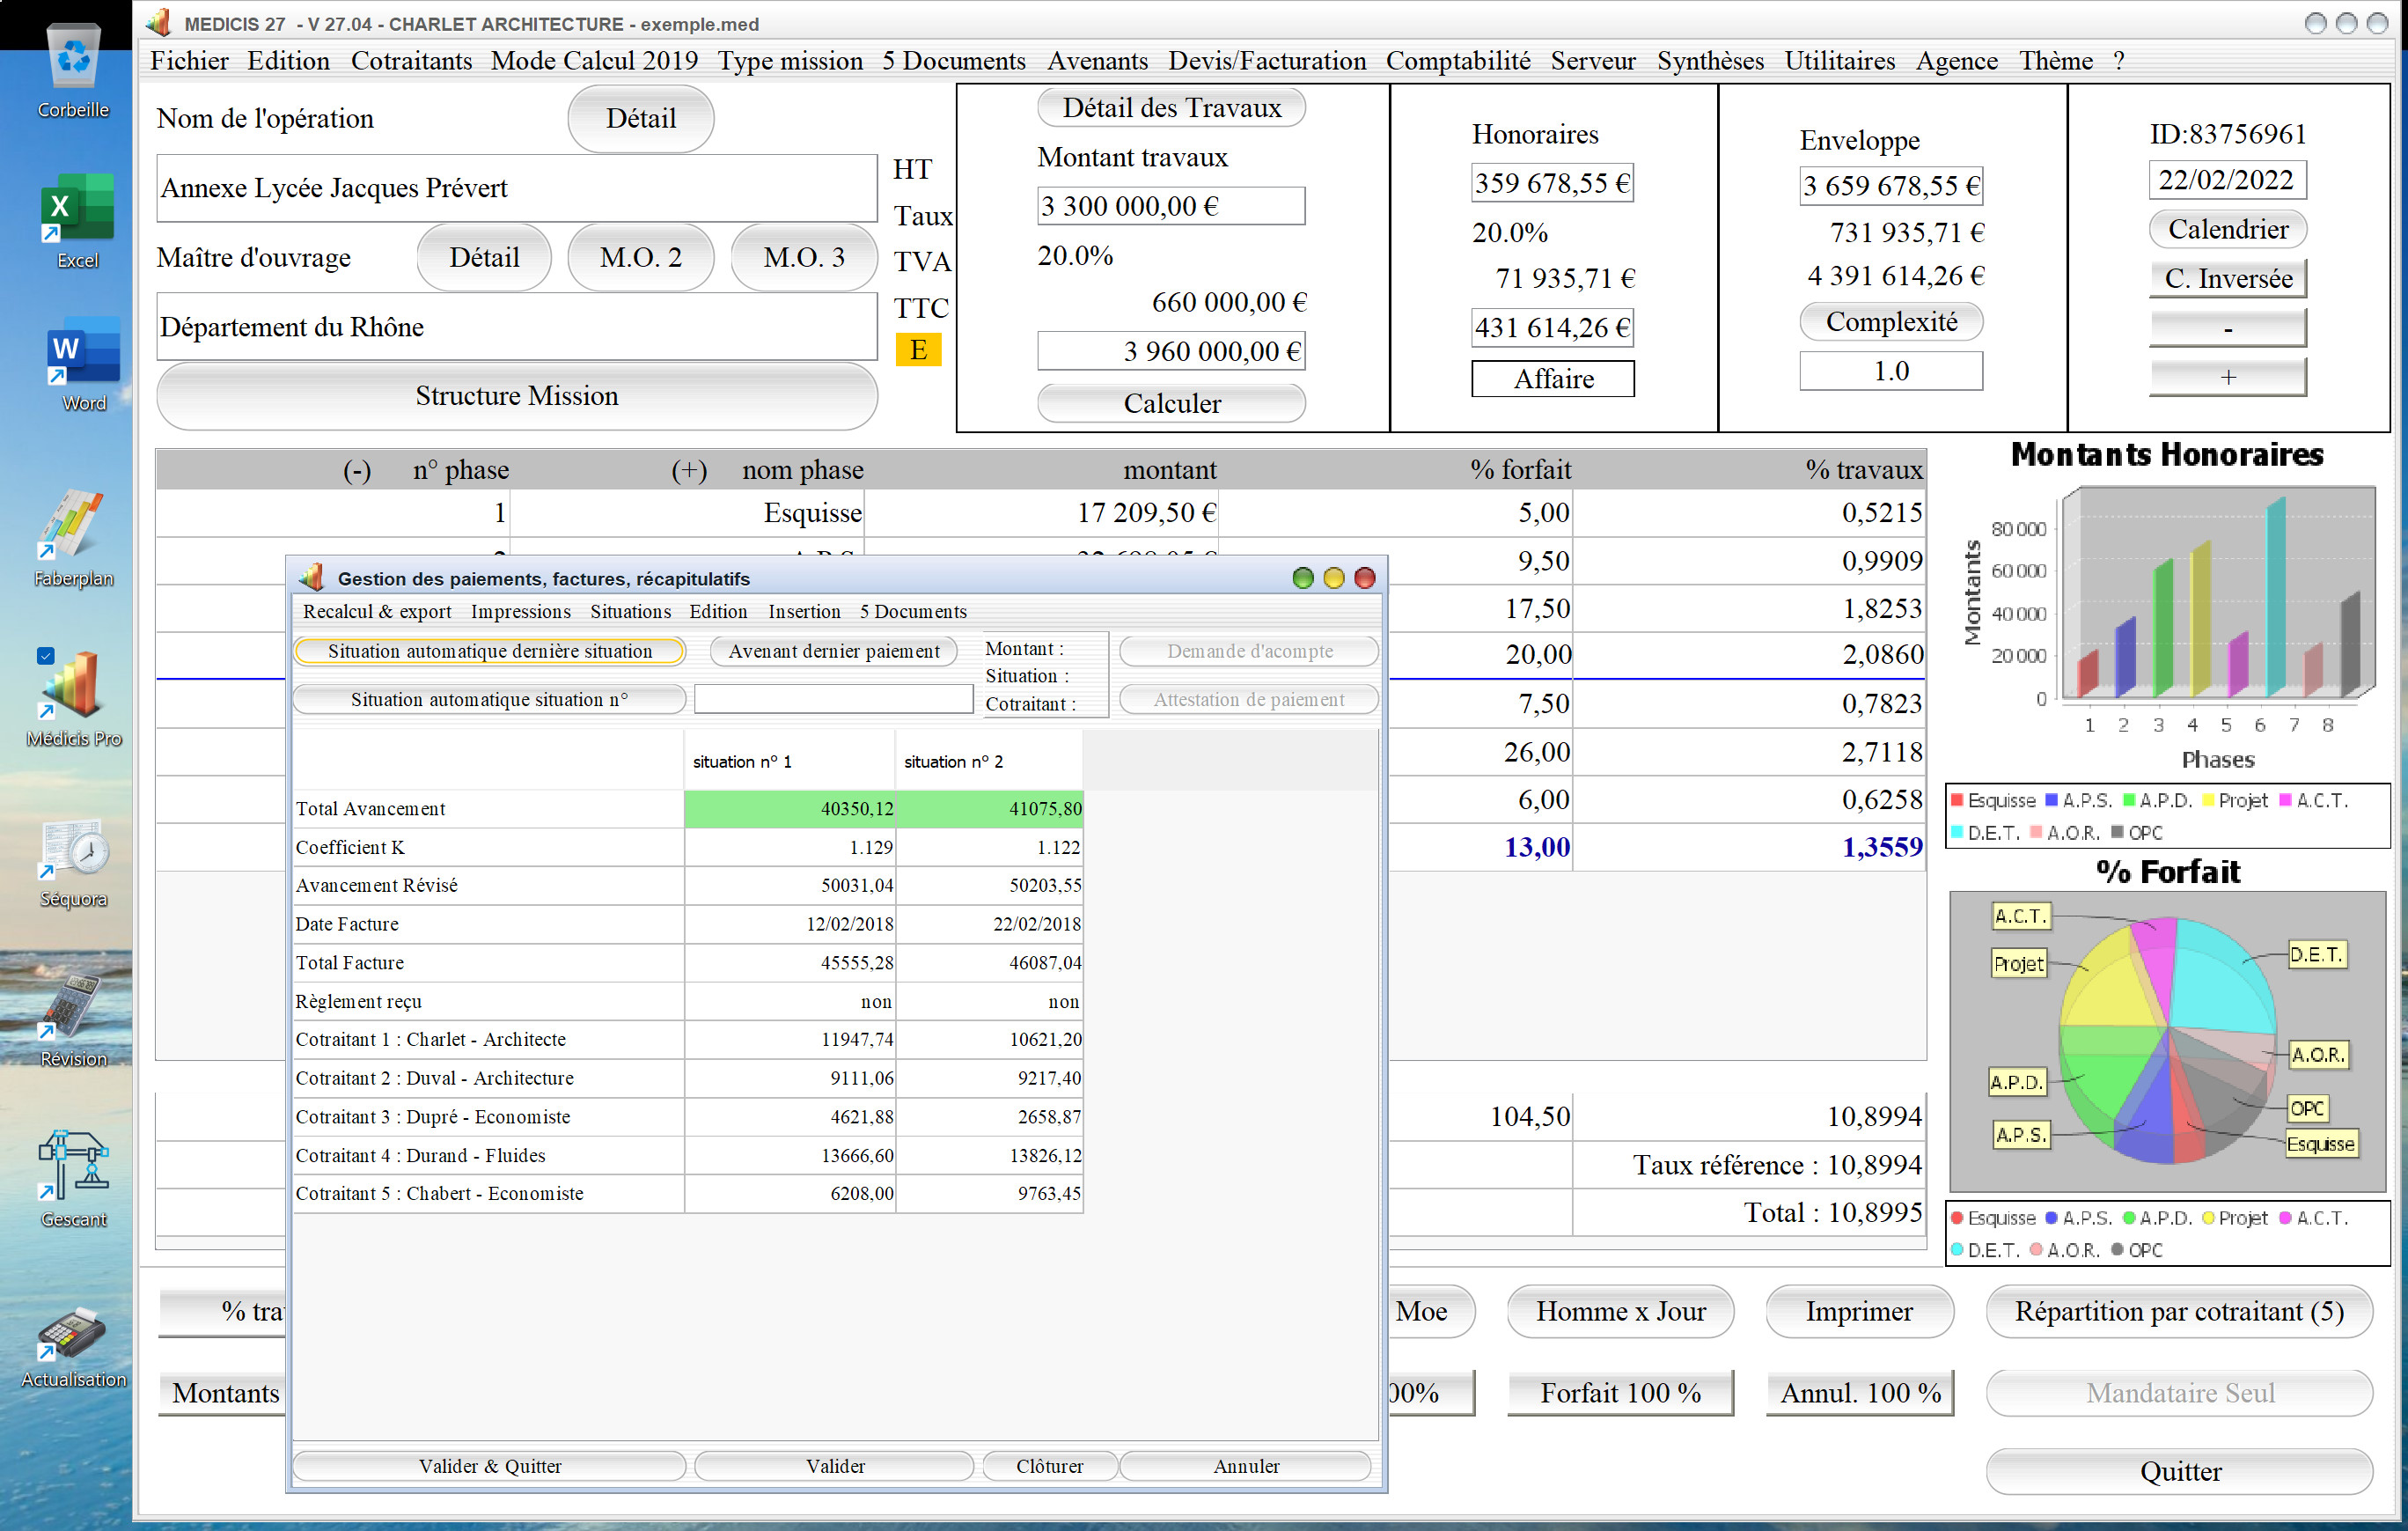Open the Synthèses menu
Screen dimensions: 2408x1531
[1710, 61]
